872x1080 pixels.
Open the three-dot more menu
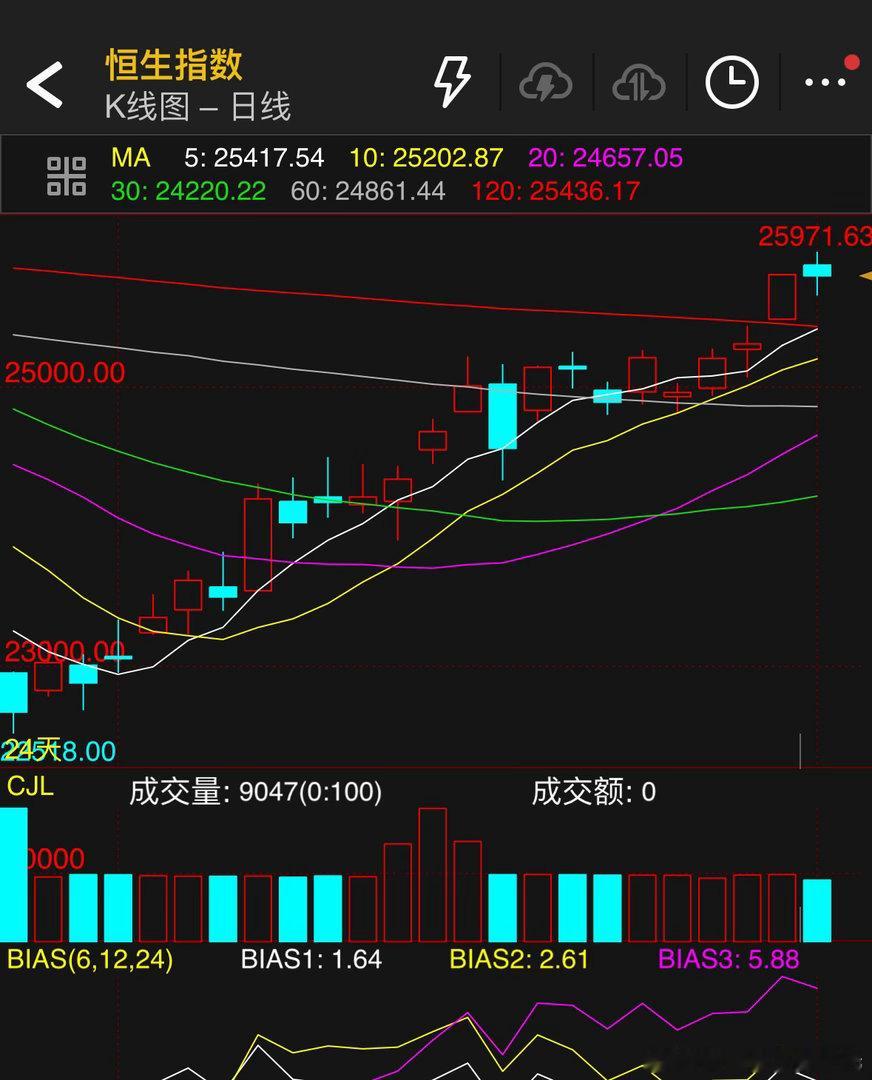825,82
